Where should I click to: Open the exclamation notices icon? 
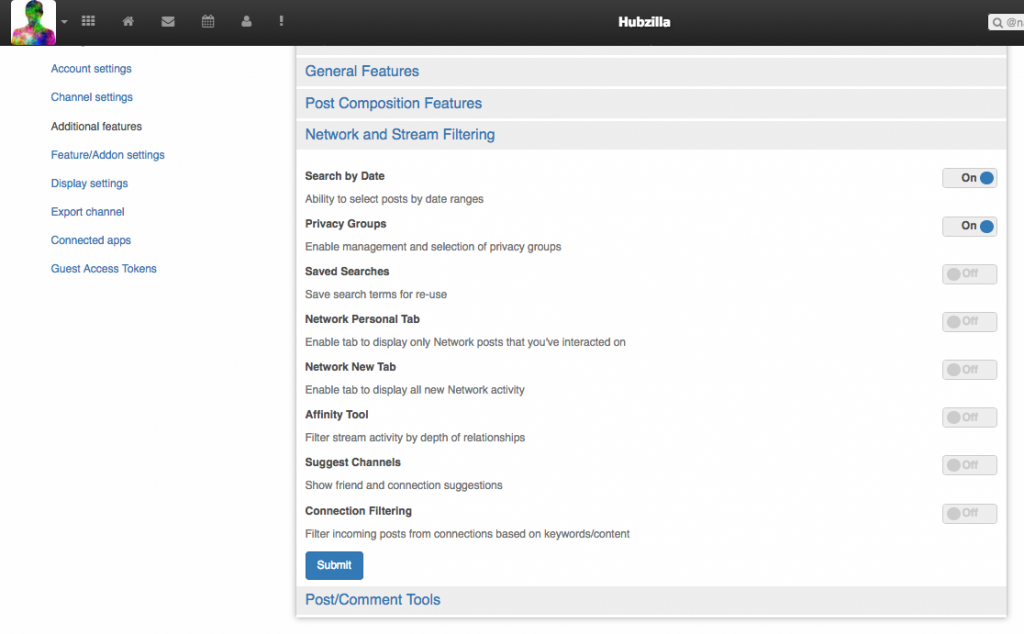click(282, 21)
